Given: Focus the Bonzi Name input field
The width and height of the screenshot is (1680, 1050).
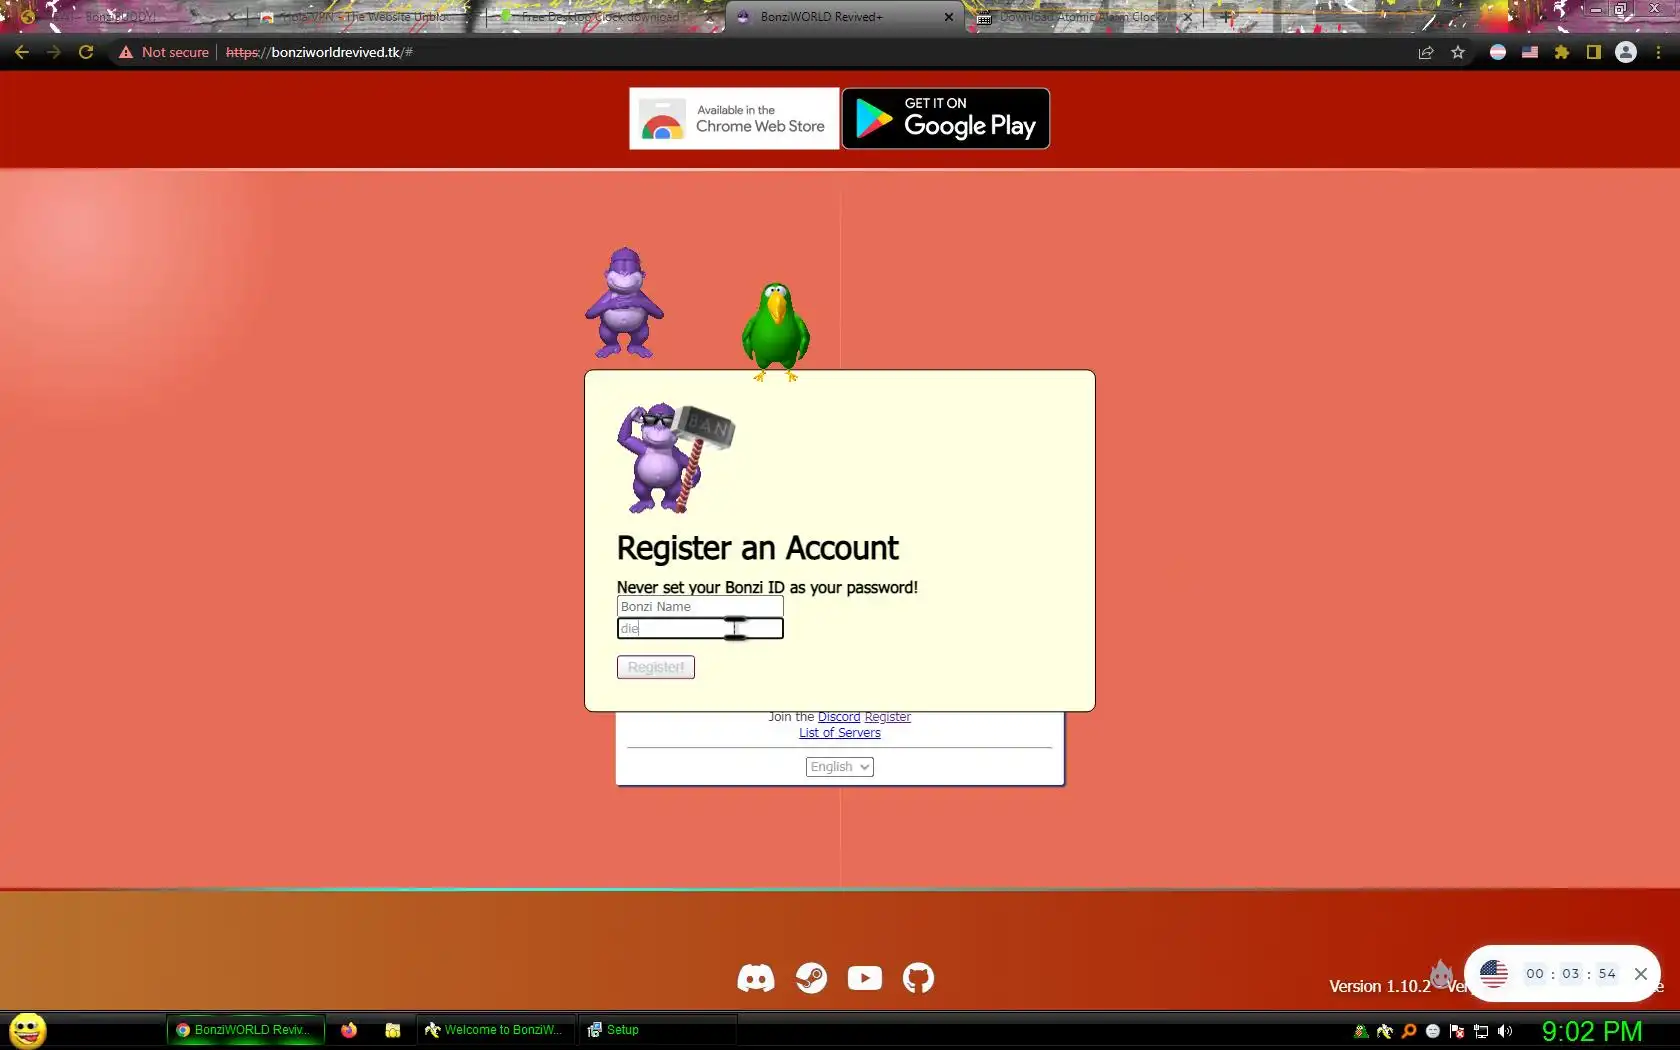Looking at the screenshot, I should click(x=700, y=607).
